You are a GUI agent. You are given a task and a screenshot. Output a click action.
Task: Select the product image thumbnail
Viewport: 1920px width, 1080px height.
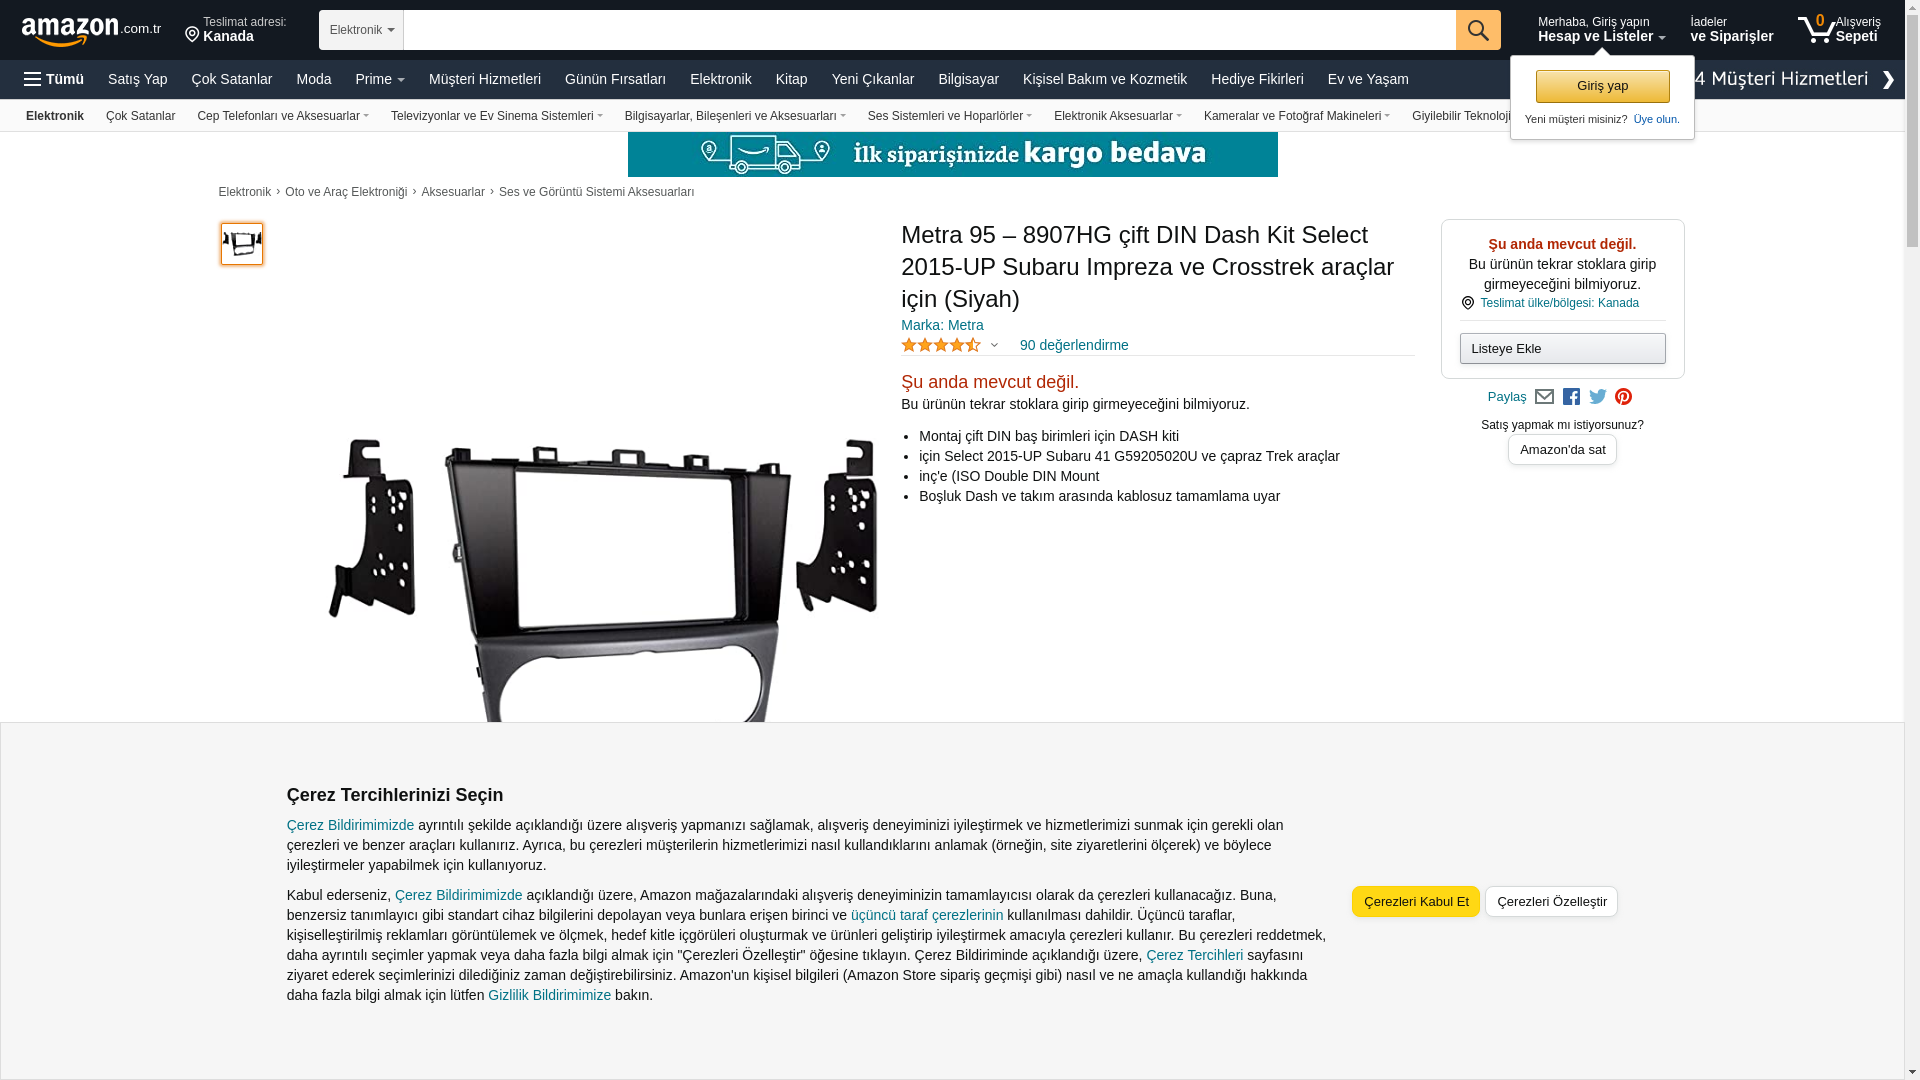click(242, 244)
